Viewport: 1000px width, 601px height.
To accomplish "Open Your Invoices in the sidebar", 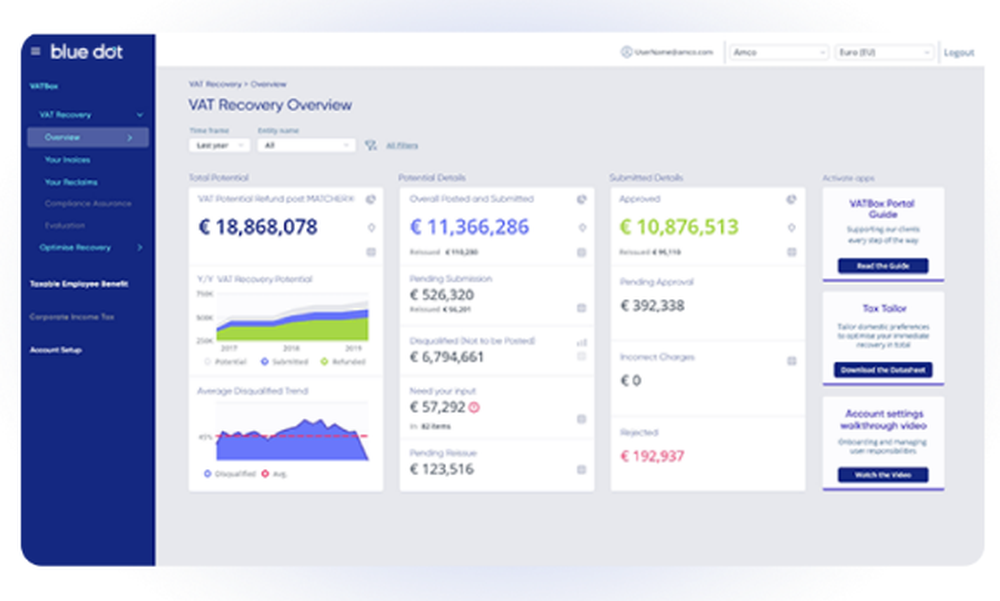I will tap(67, 160).
